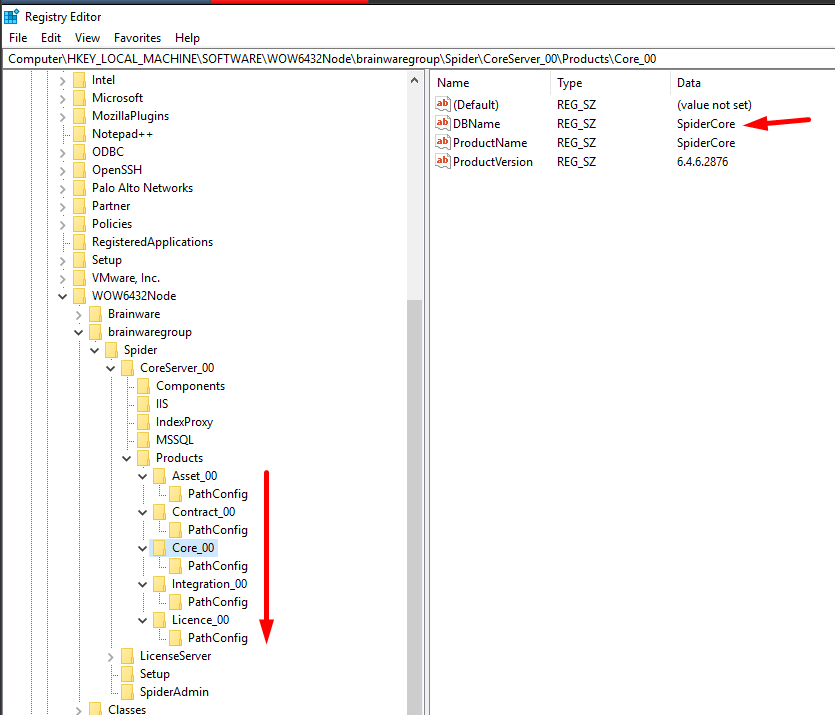Image resolution: width=835 pixels, height=715 pixels.
Task: Select the Integration_00 folder icon
Action: (159, 584)
